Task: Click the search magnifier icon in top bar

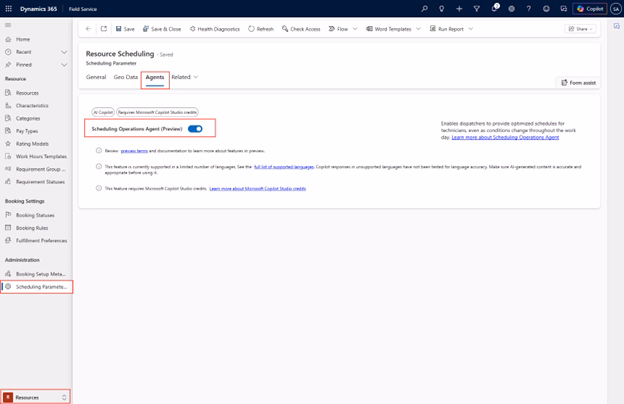Action: (x=425, y=9)
